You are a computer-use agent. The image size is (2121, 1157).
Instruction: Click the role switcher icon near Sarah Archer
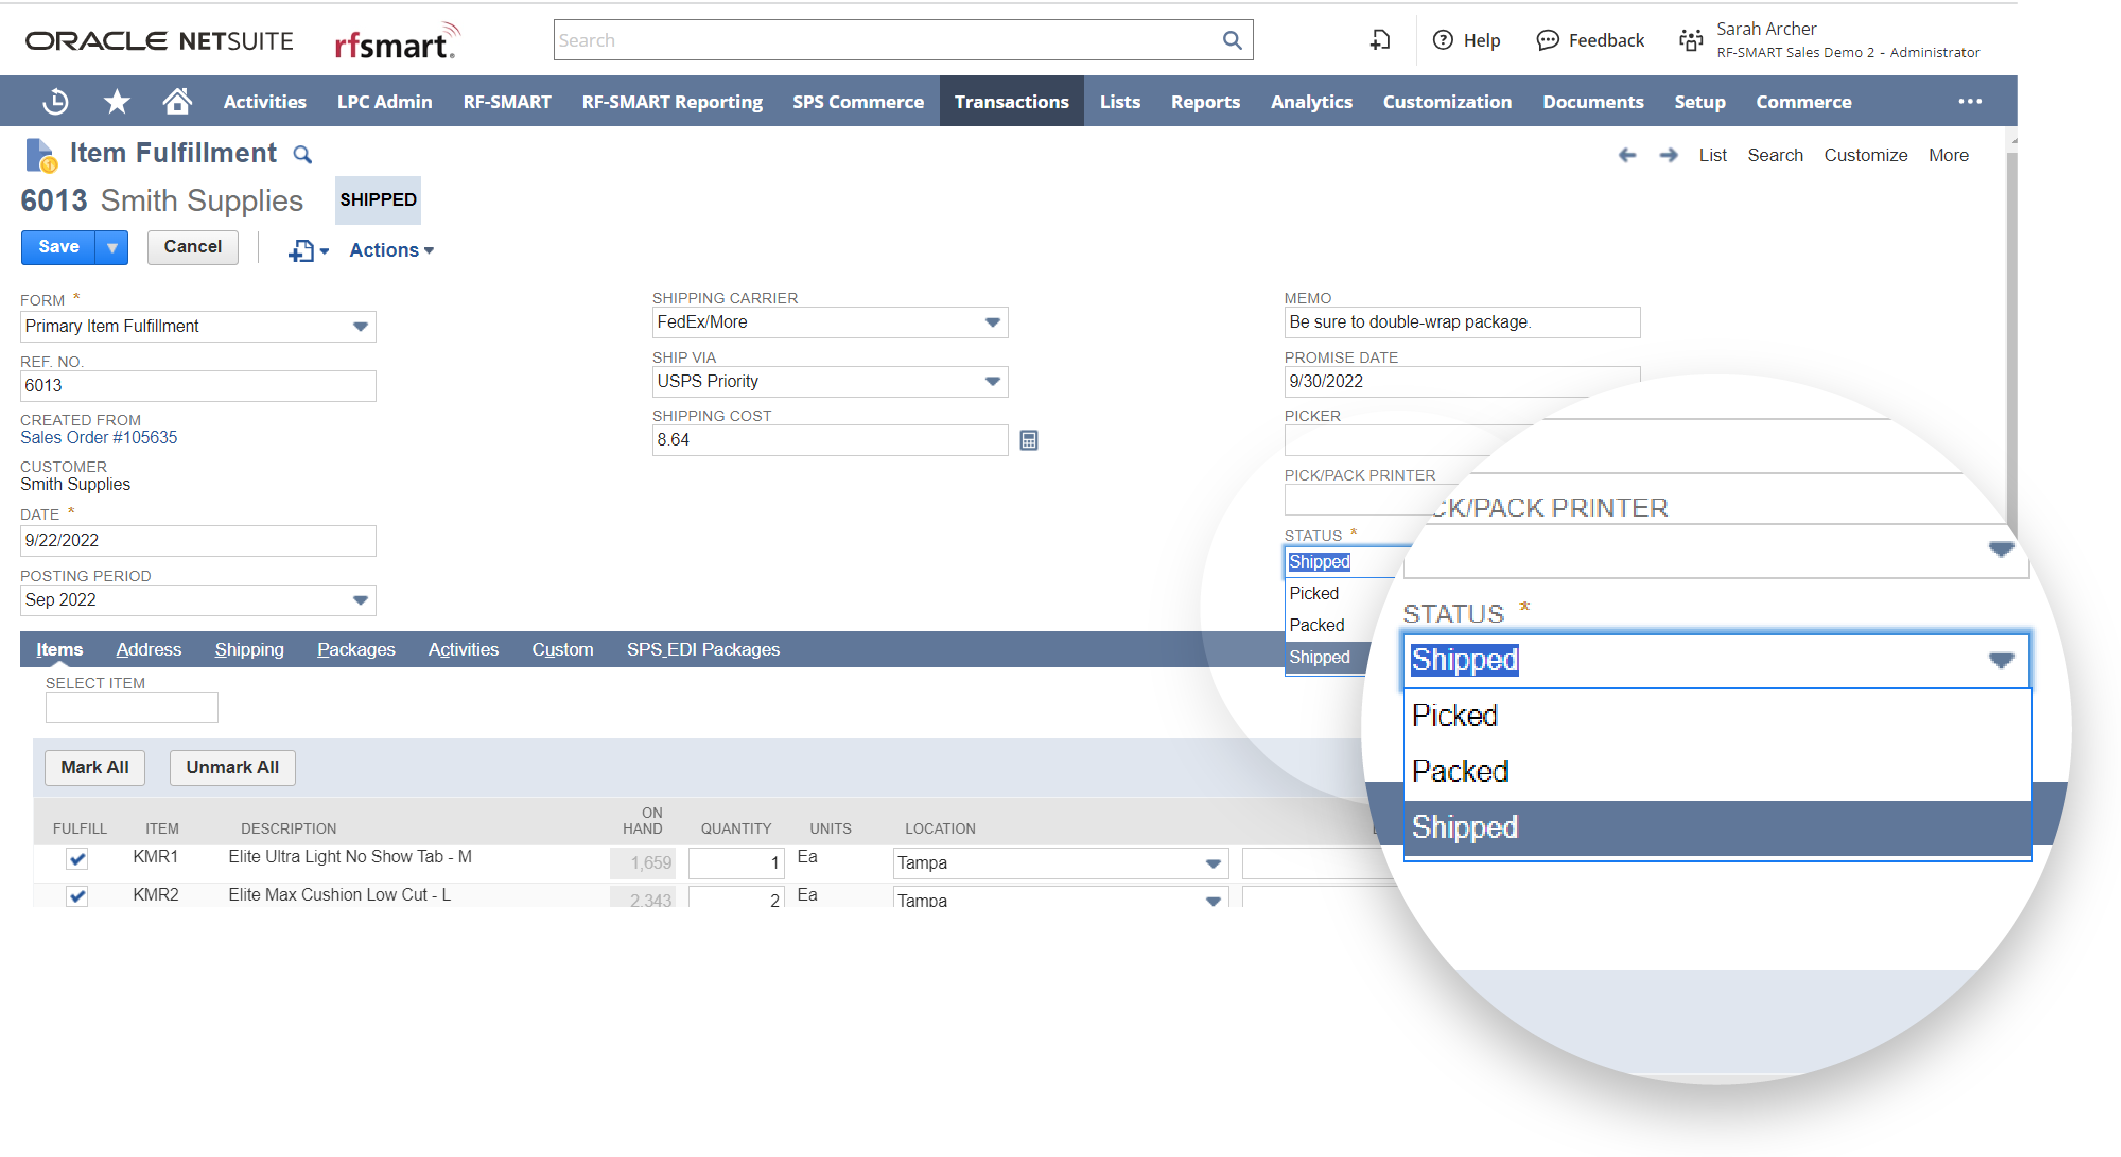click(x=1689, y=39)
